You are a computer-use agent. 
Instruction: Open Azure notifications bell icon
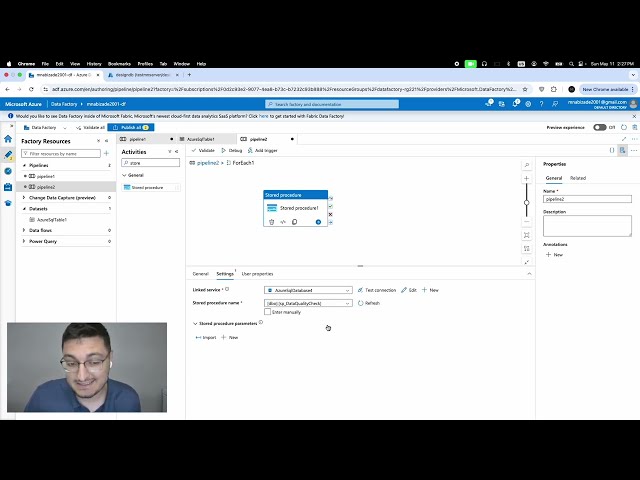tap(516, 104)
